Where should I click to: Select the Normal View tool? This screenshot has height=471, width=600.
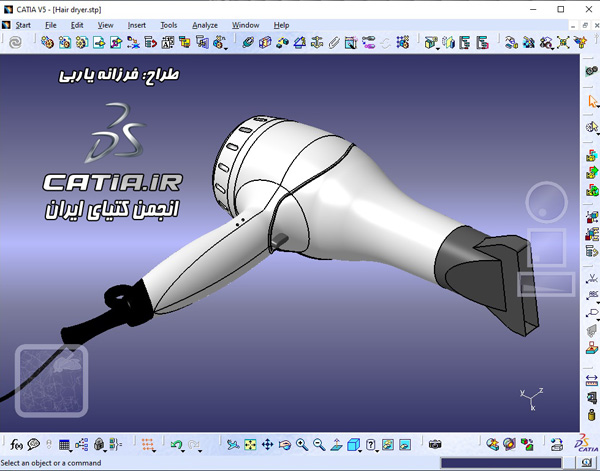click(336, 445)
